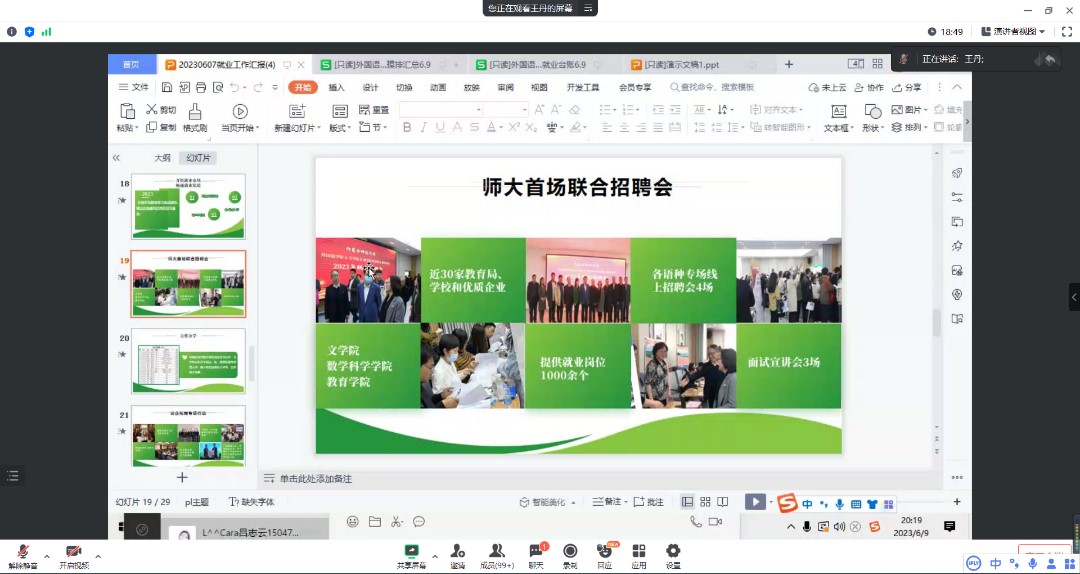Image resolution: width=1080 pixels, height=574 pixels.
Task: Click the Save icon in quick access toolbar
Action: [x=167, y=88]
